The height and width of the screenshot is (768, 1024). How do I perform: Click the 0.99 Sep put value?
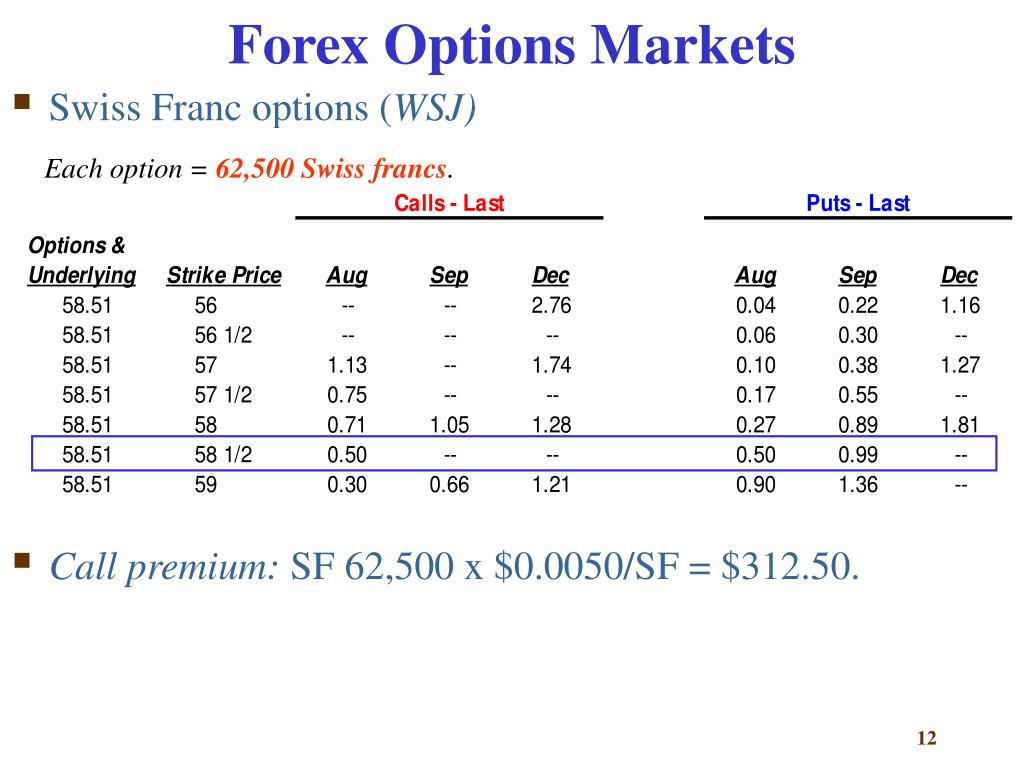(857, 455)
